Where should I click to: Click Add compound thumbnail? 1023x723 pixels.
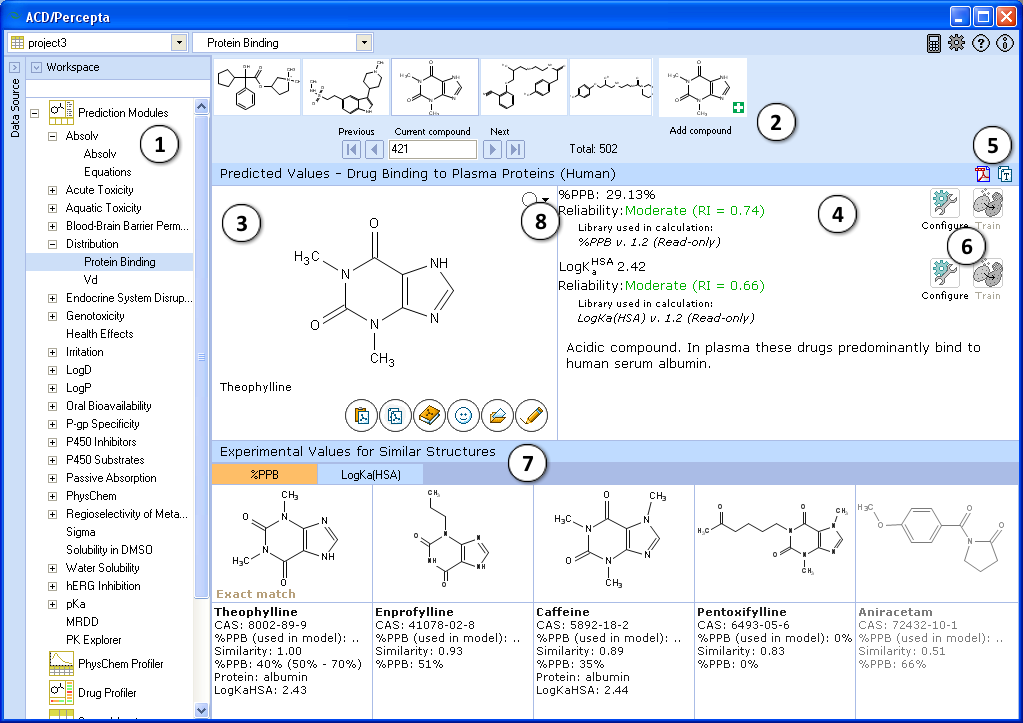click(x=703, y=87)
